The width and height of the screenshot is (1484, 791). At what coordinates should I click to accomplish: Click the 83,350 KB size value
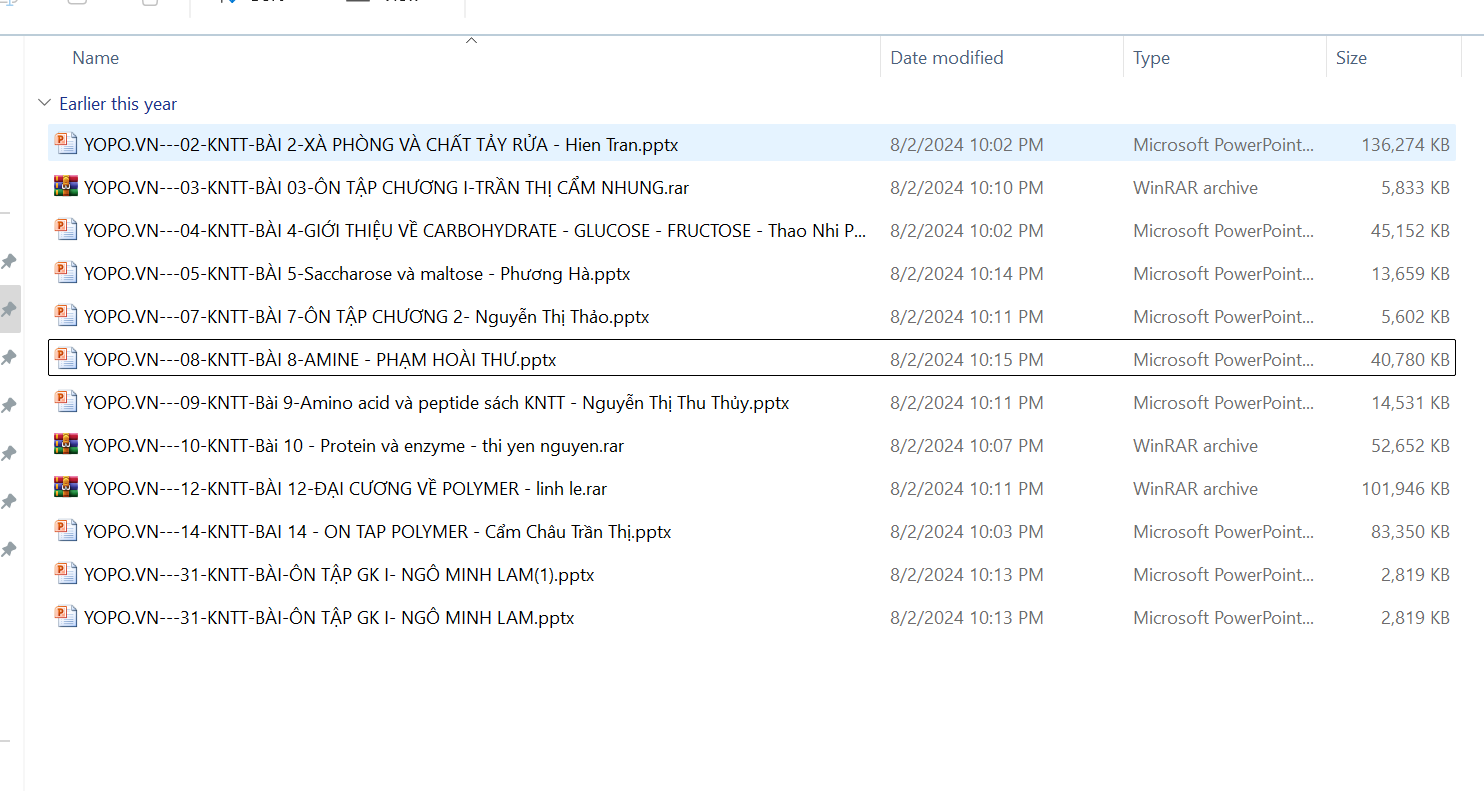click(1410, 532)
